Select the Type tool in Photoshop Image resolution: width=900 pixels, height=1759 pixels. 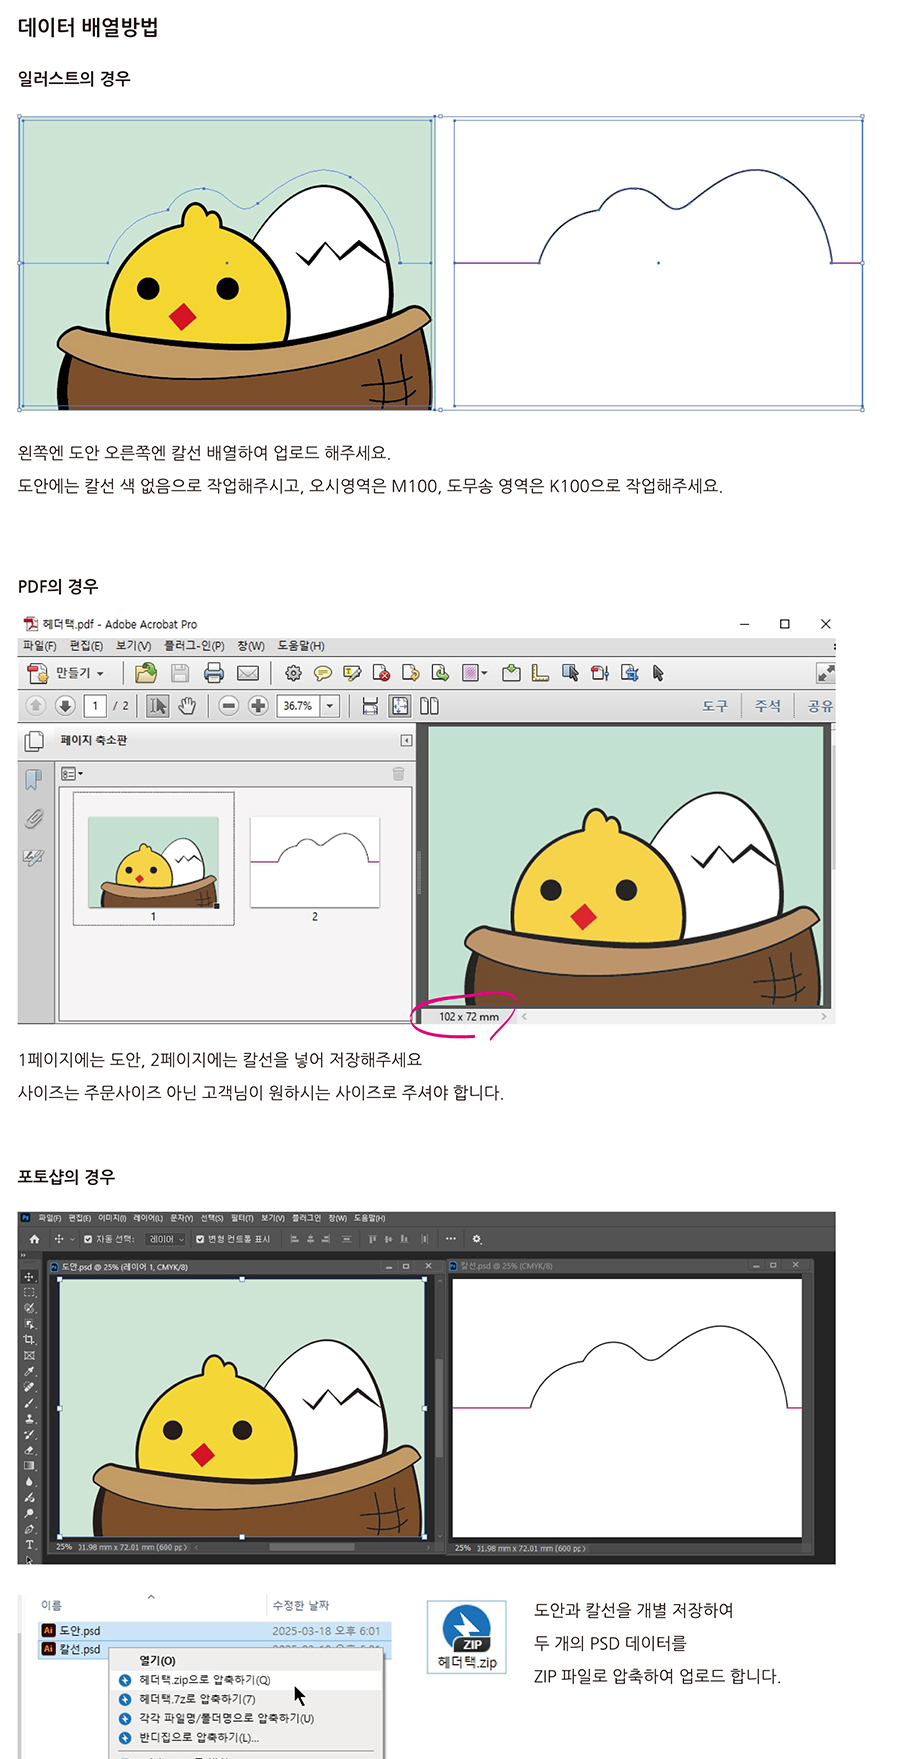[x=29, y=1545]
